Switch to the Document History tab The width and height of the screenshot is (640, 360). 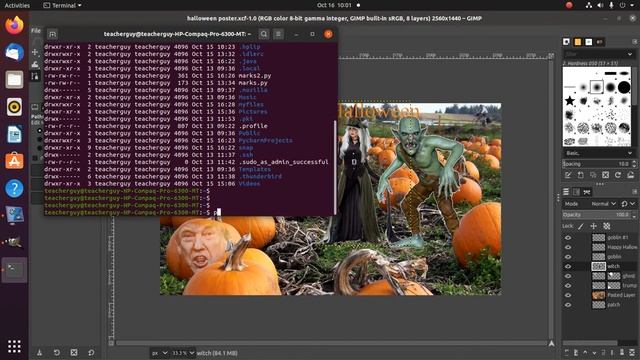pos(600,42)
